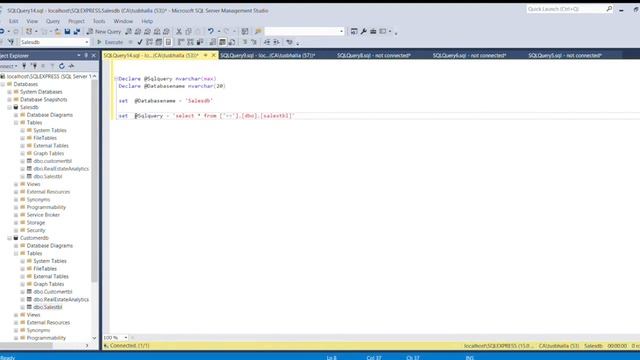Screen dimensions: 640x360
Task: Expand the Database Snapshots node
Action: 9,100
